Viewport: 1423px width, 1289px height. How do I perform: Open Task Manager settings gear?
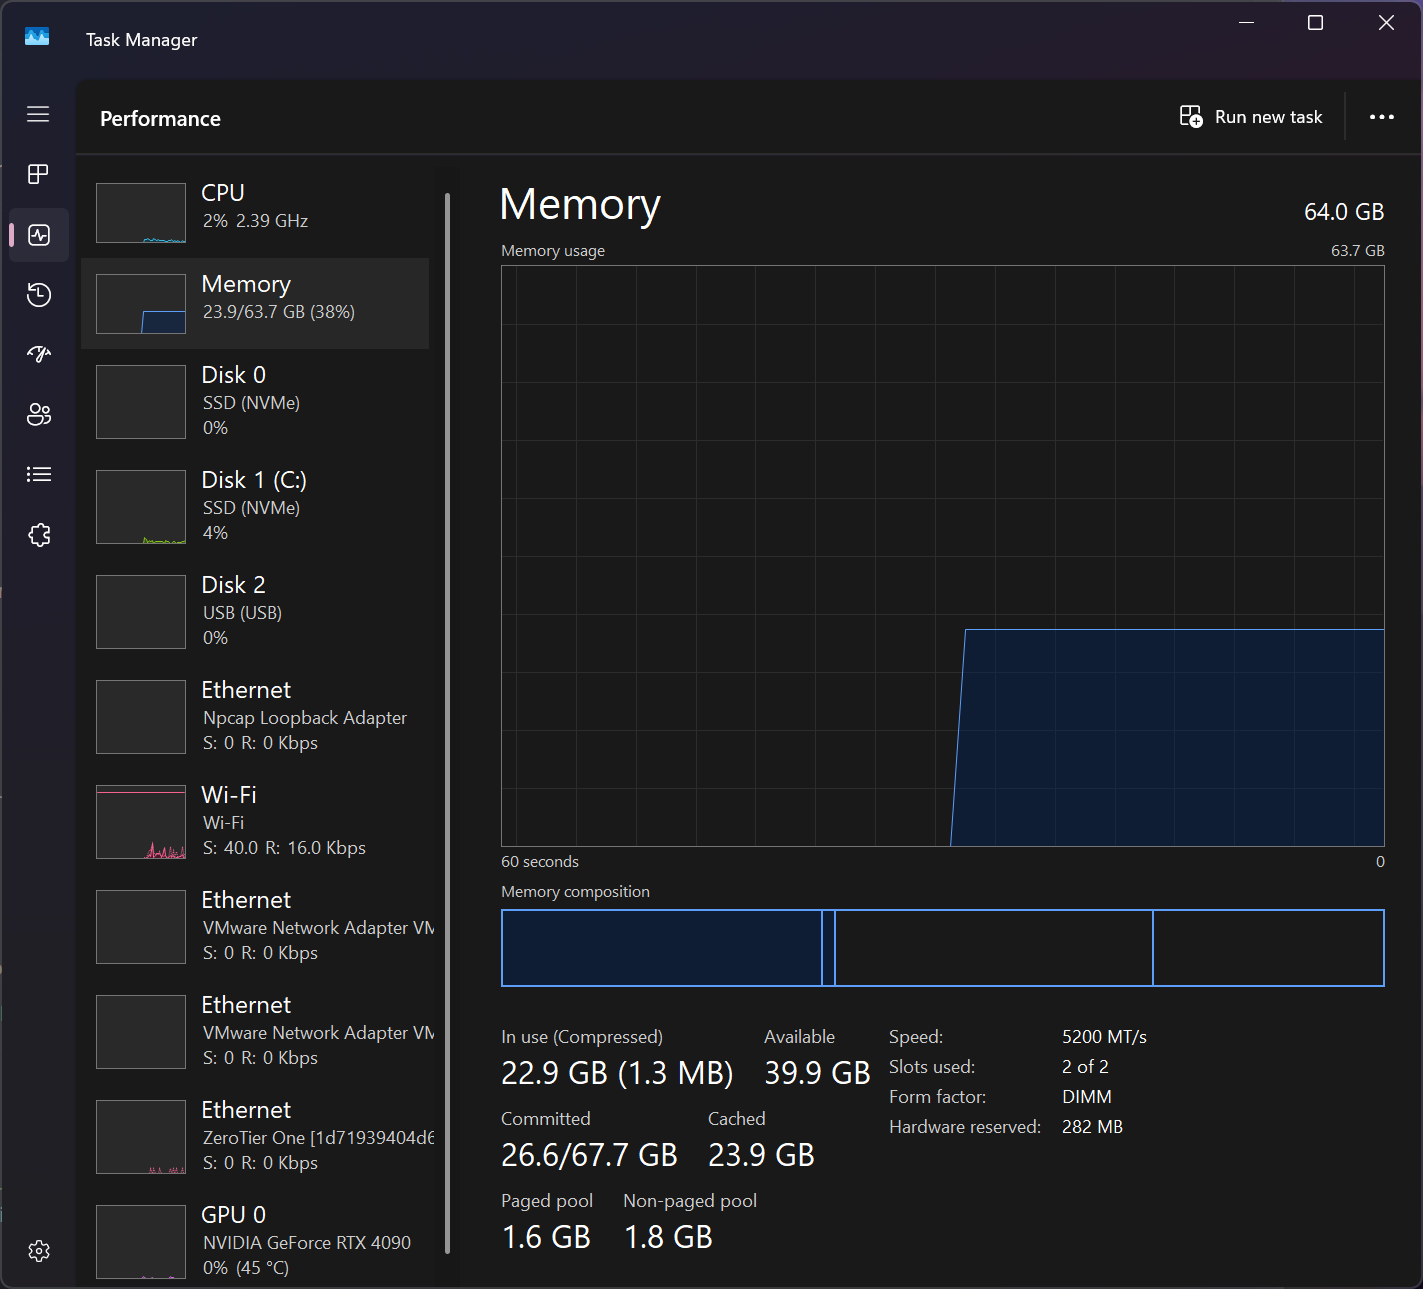tap(39, 1251)
